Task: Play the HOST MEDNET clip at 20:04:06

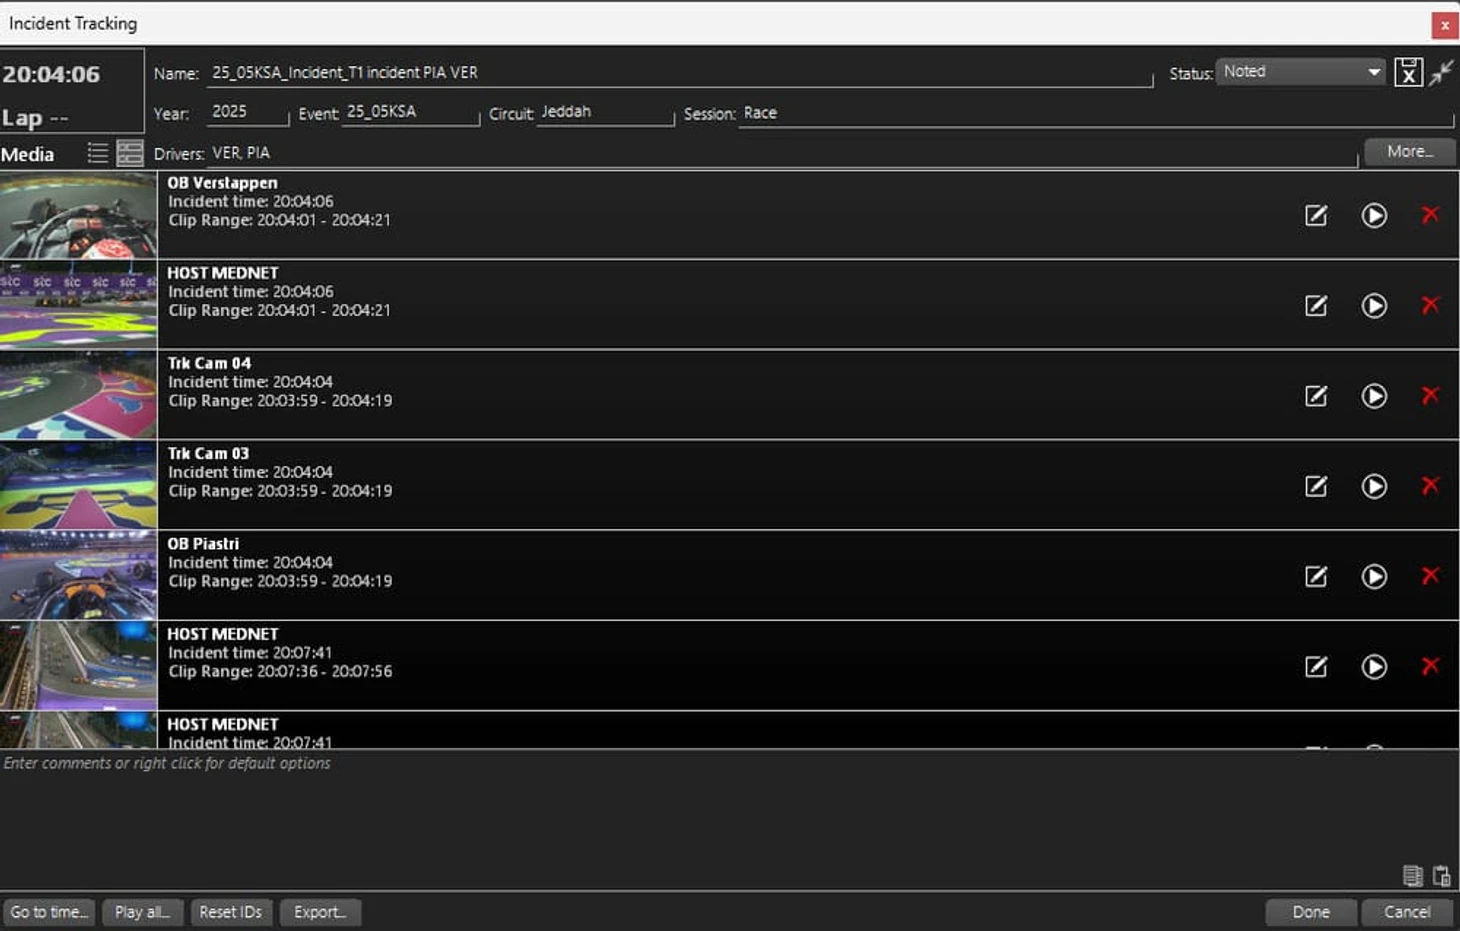Action: pyautogui.click(x=1374, y=305)
